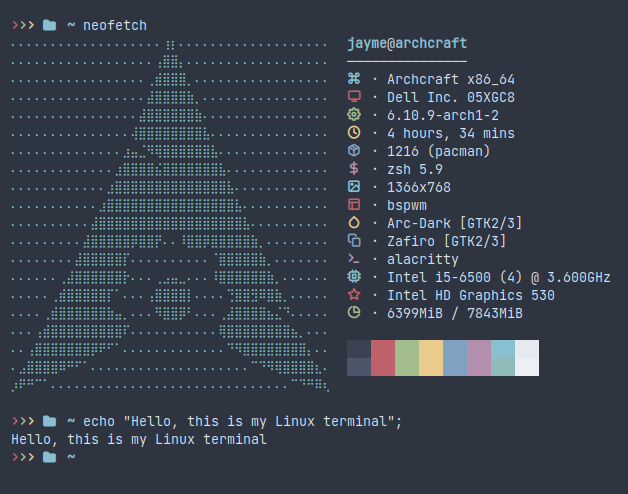This screenshot has width=628, height=494.
Task: Click the output Hello, this is my Linux terminal
Action: (139, 440)
